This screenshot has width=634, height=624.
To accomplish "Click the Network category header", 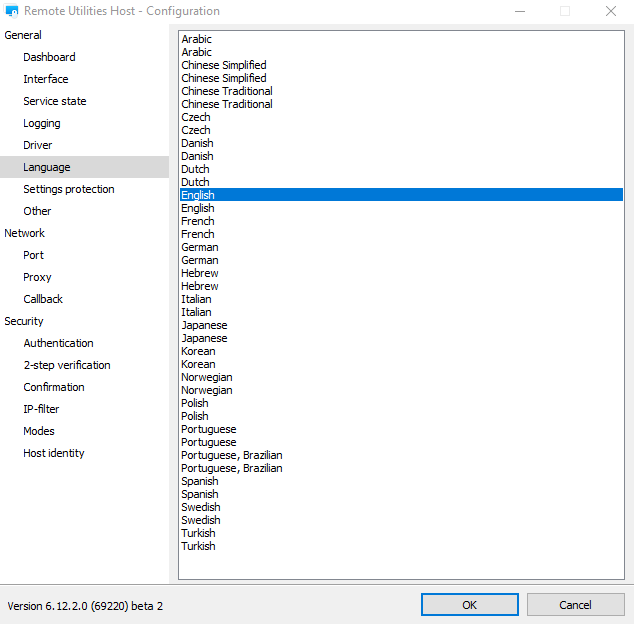I will tap(25, 233).
